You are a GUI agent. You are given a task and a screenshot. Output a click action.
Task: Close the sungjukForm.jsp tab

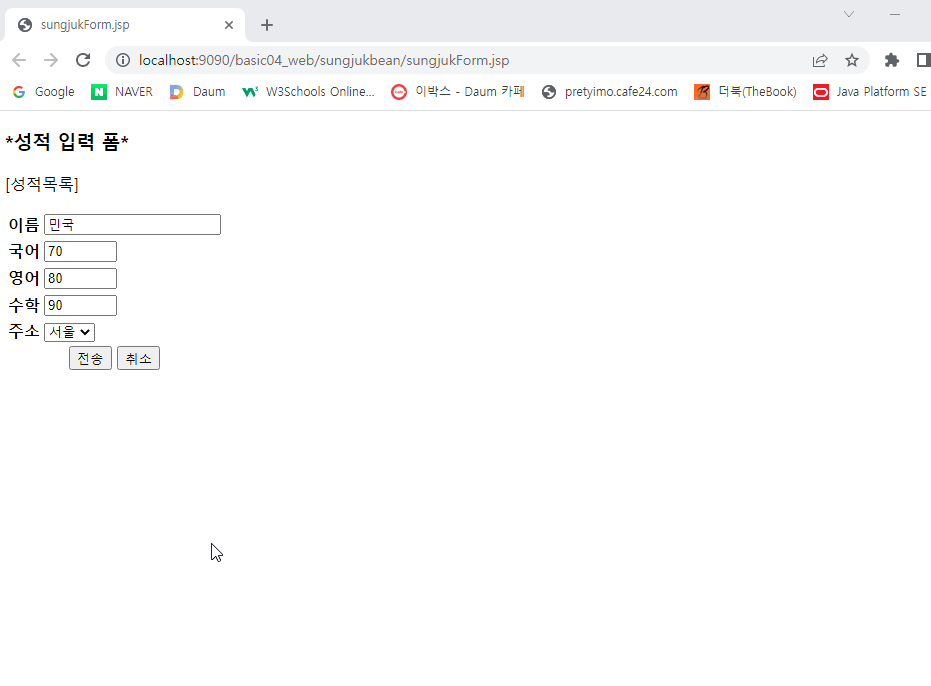pos(229,25)
